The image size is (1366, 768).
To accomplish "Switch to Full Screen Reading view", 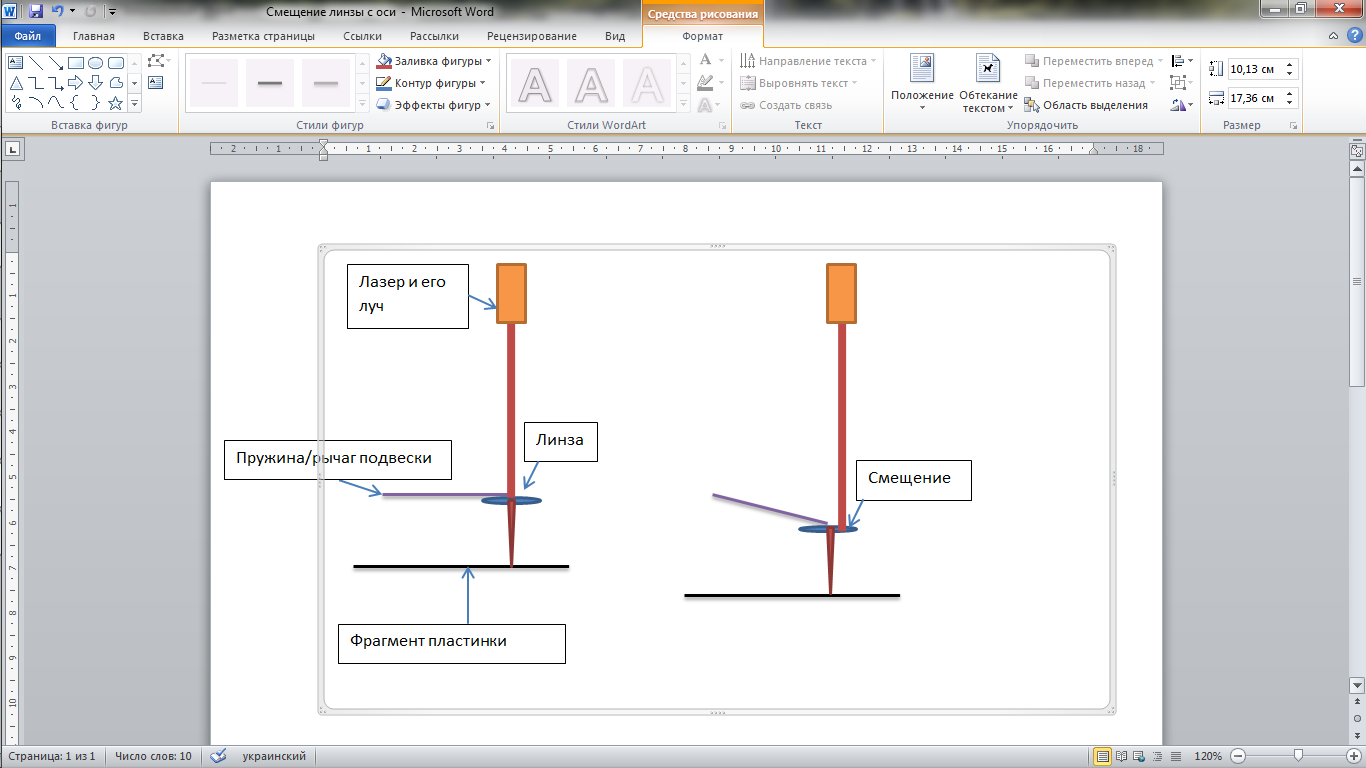I will [x=1122, y=757].
